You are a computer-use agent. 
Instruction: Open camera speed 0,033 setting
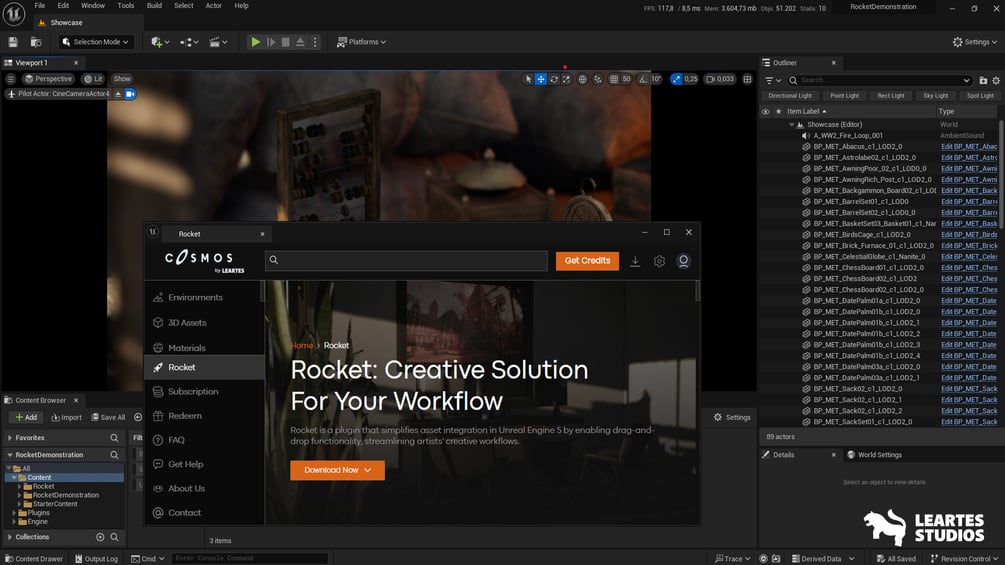pyautogui.click(x=720, y=79)
